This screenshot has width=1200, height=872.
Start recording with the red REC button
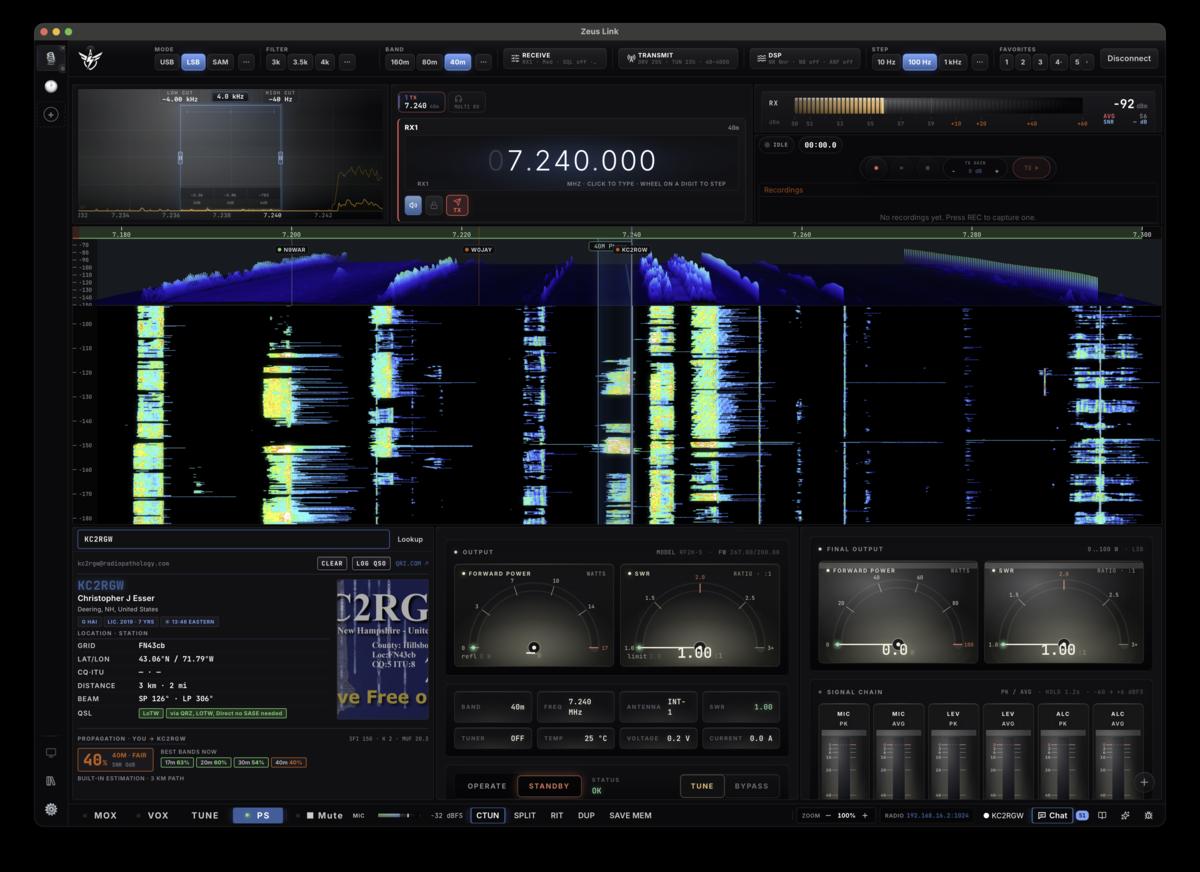tap(877, 169)
